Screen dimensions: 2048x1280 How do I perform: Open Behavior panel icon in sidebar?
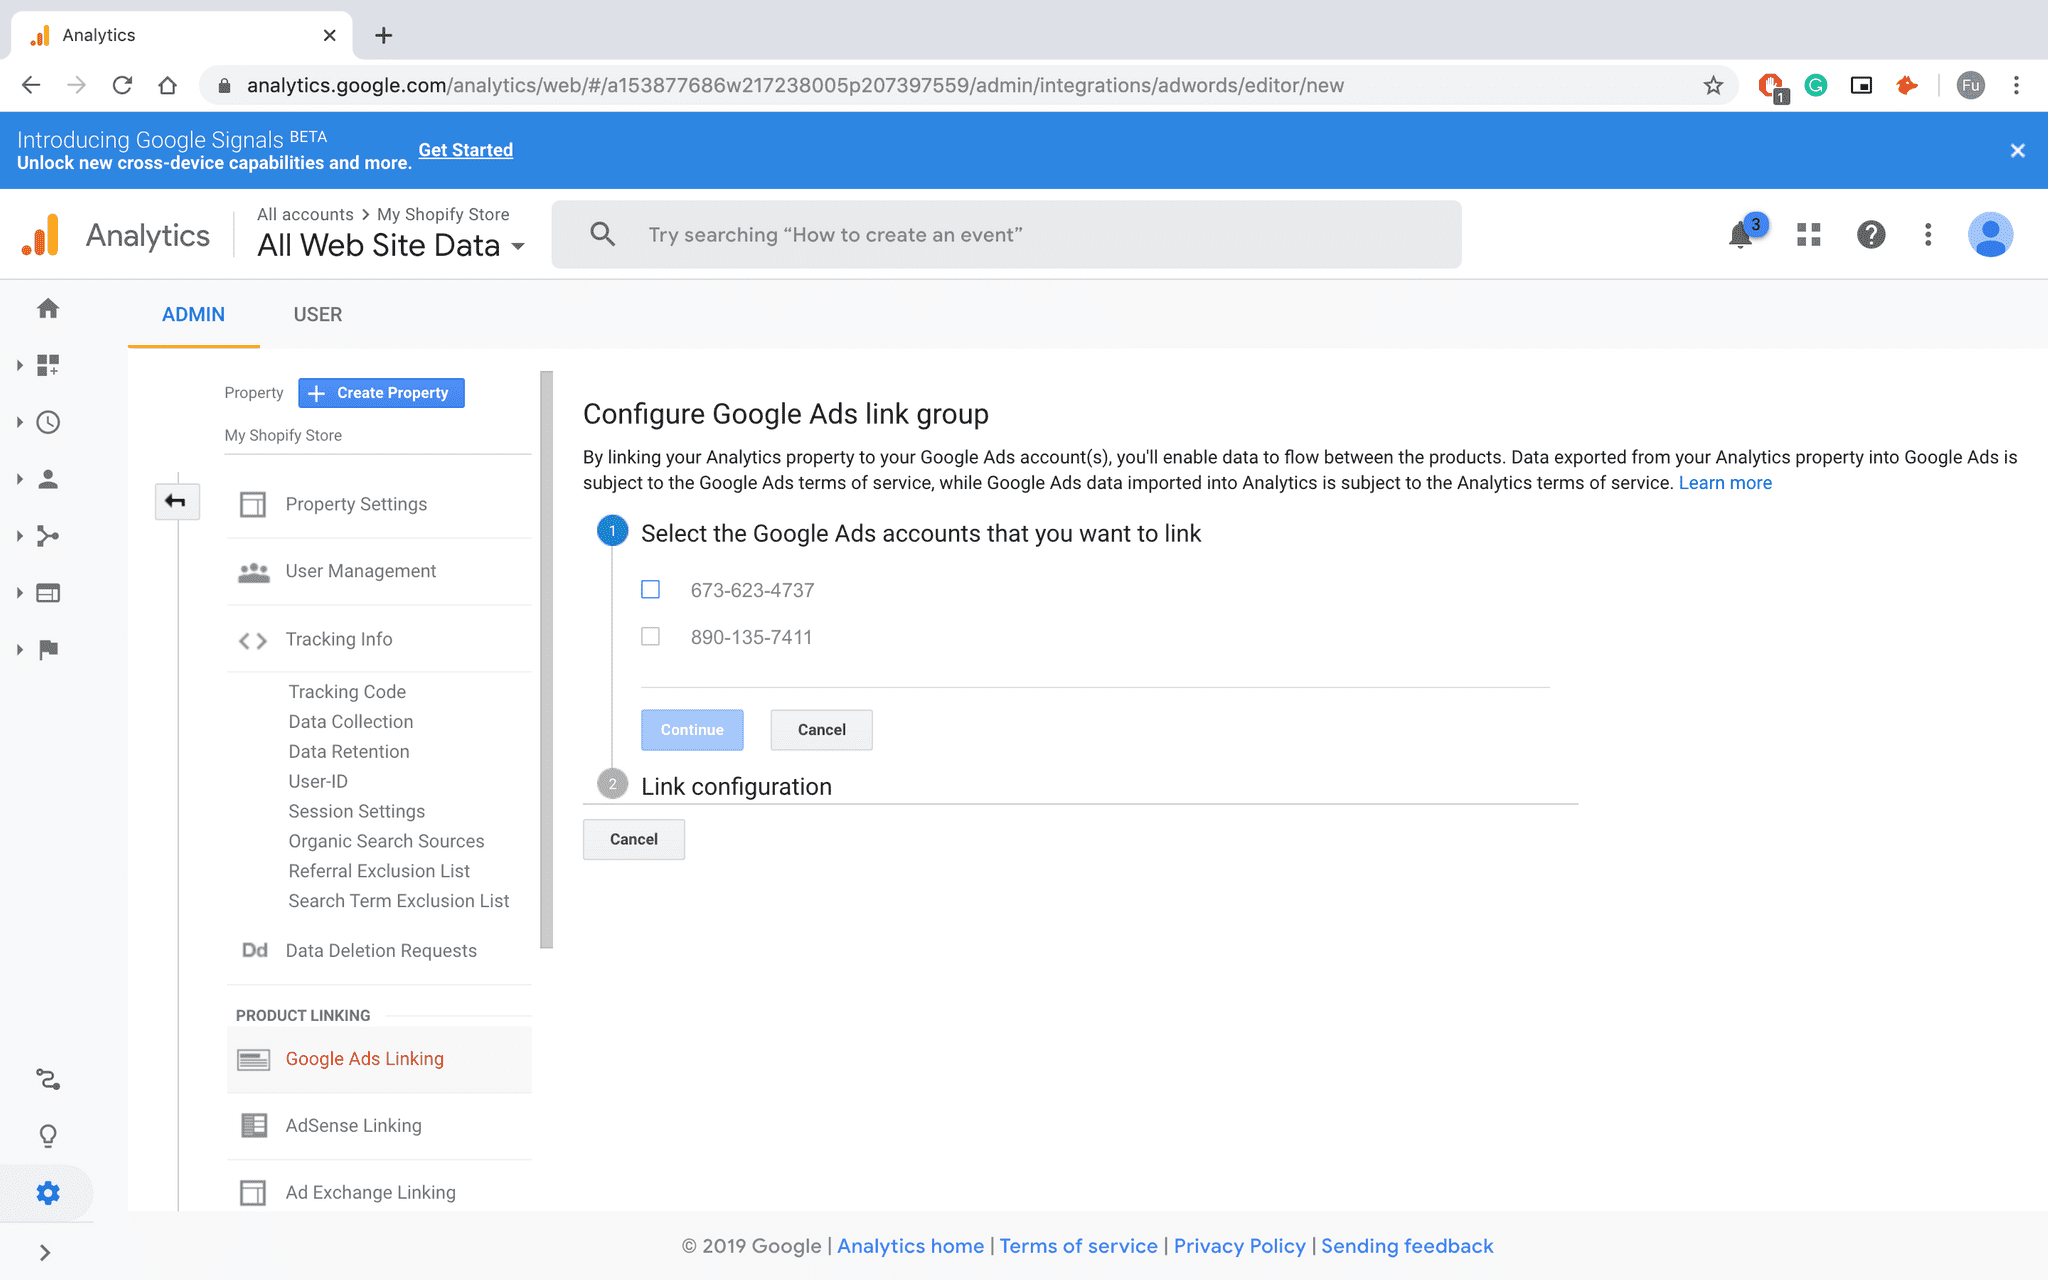pyautogui.click(x=48, y=593)
